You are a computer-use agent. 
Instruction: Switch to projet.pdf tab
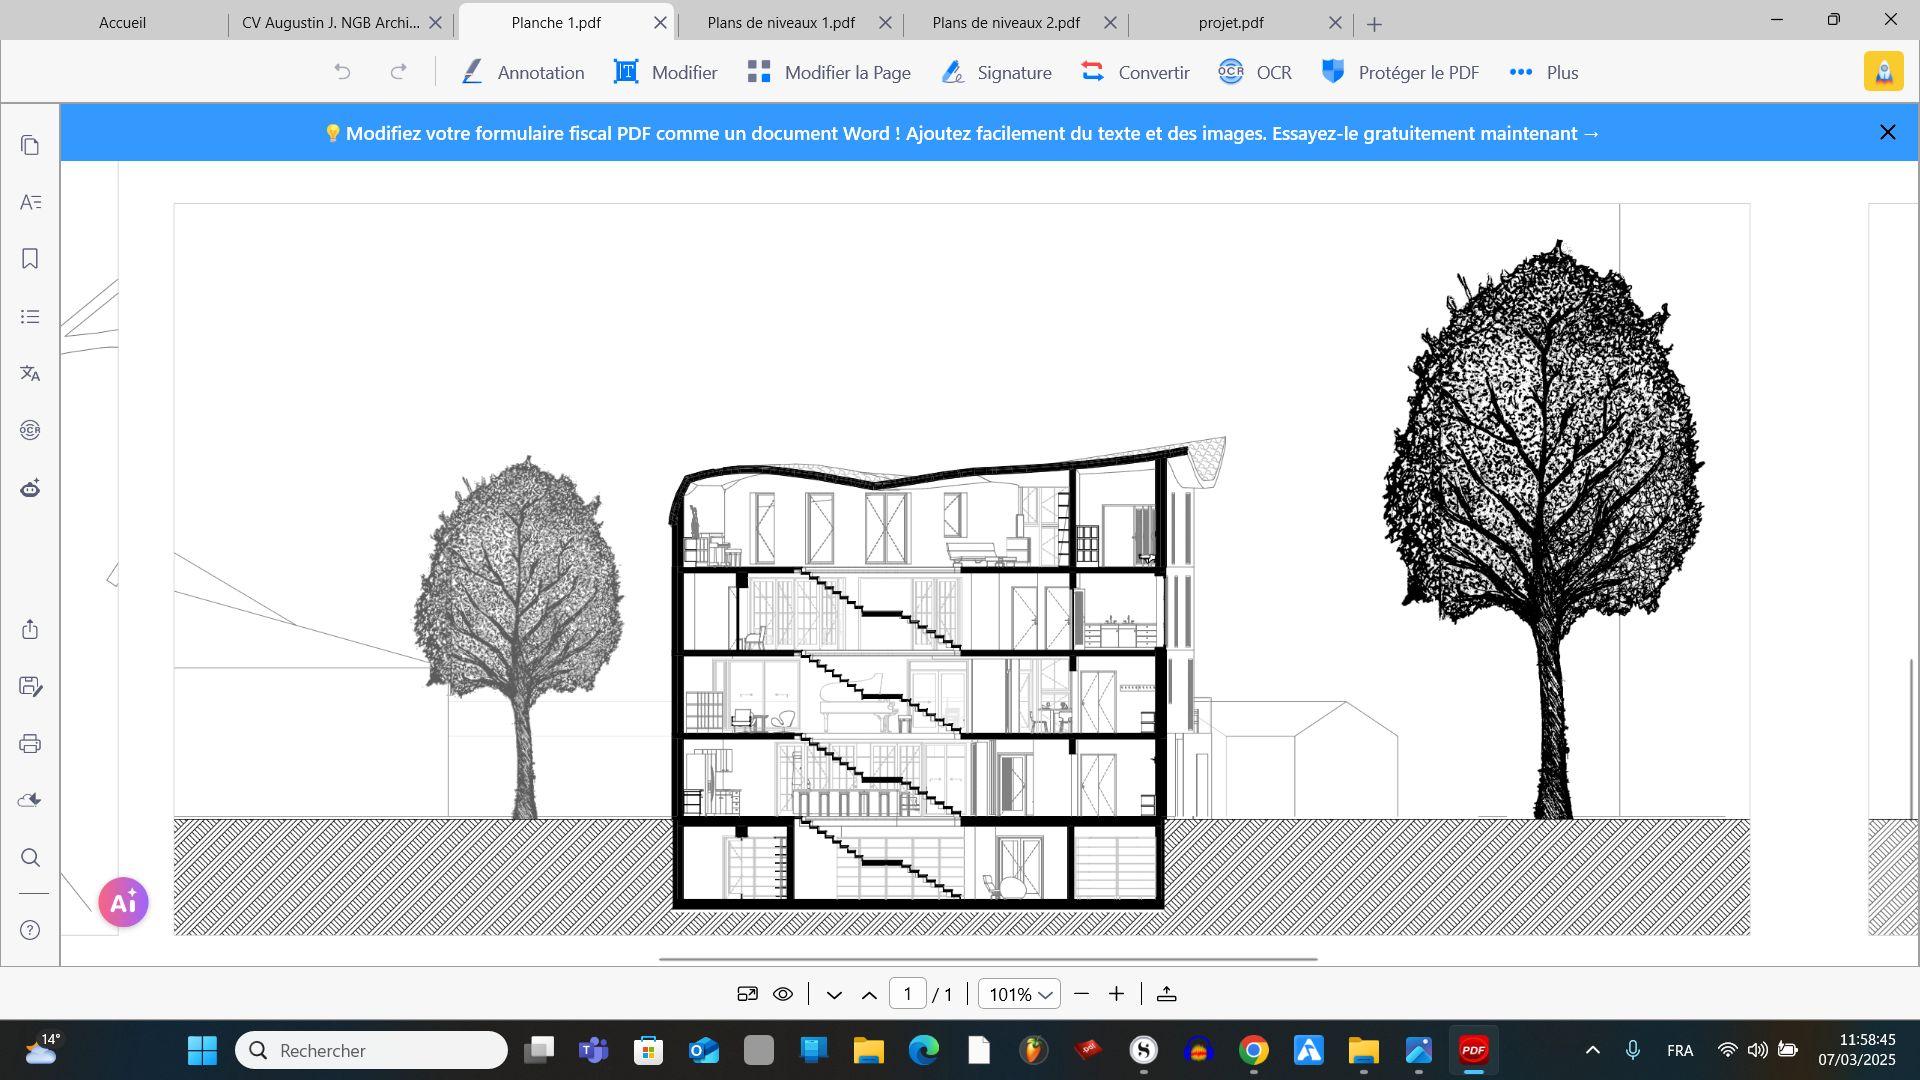pyautogui.click(x=1231, y=22)
